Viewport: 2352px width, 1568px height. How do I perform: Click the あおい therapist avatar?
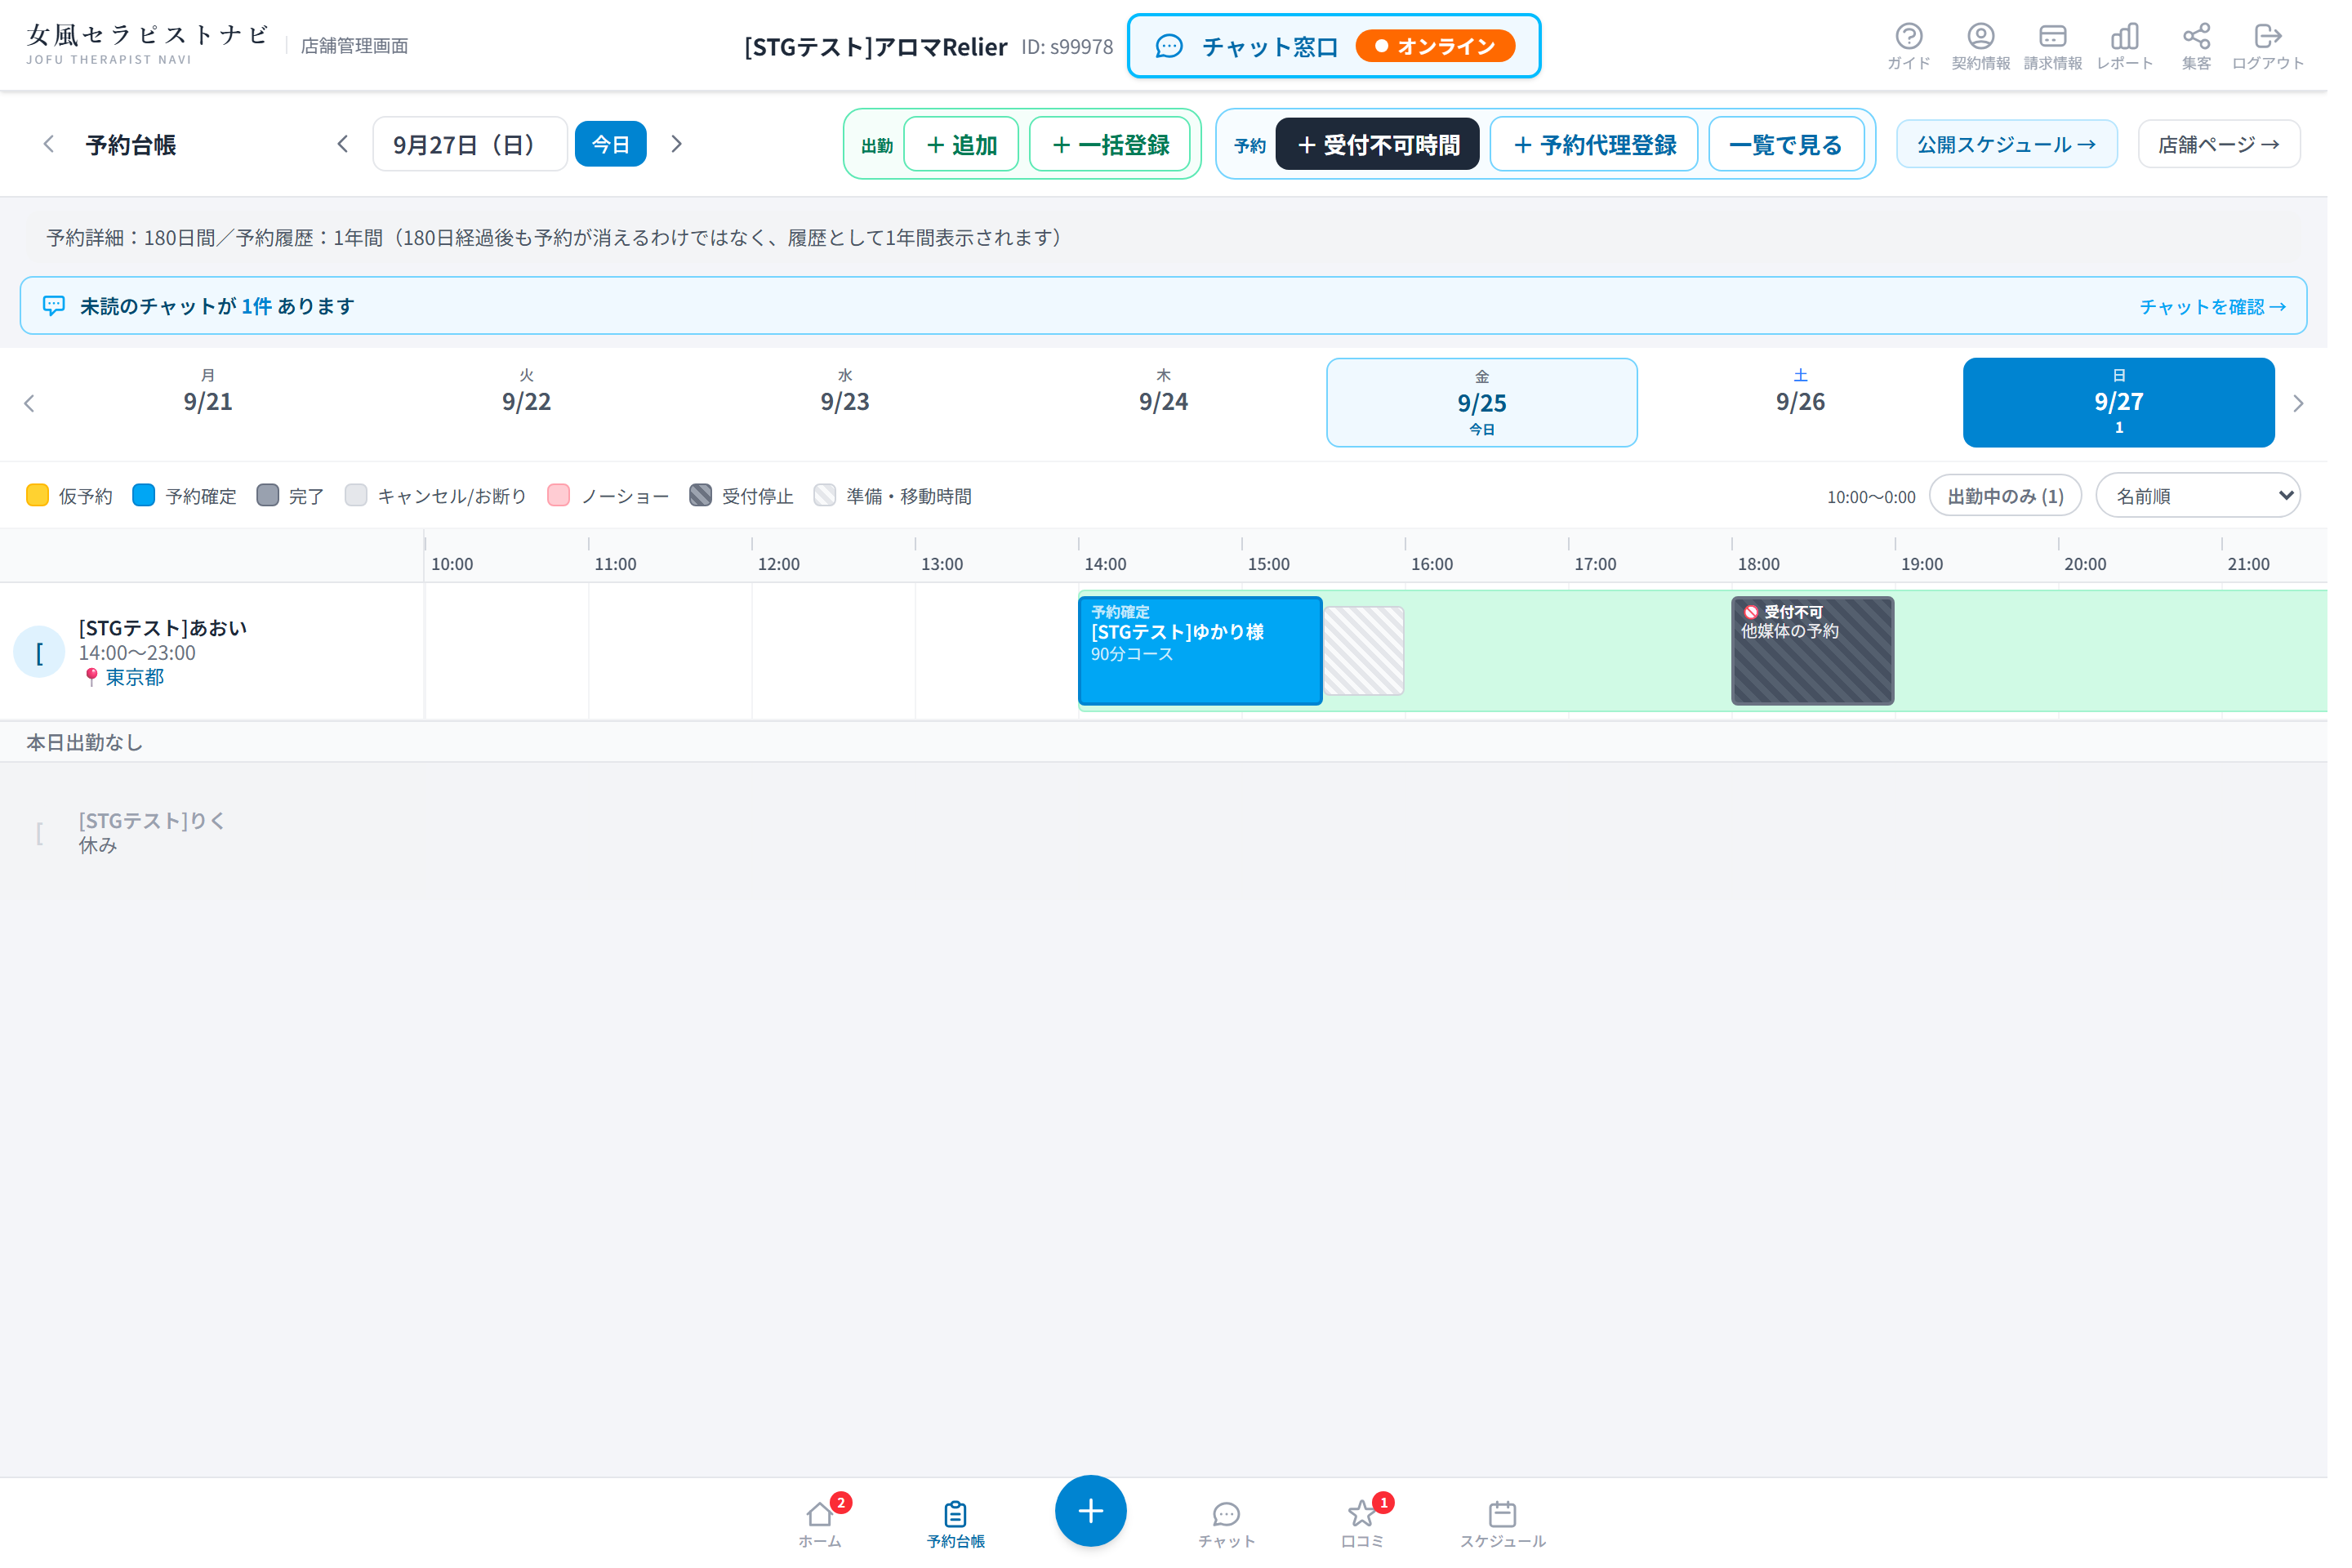[x=39, y=658]
